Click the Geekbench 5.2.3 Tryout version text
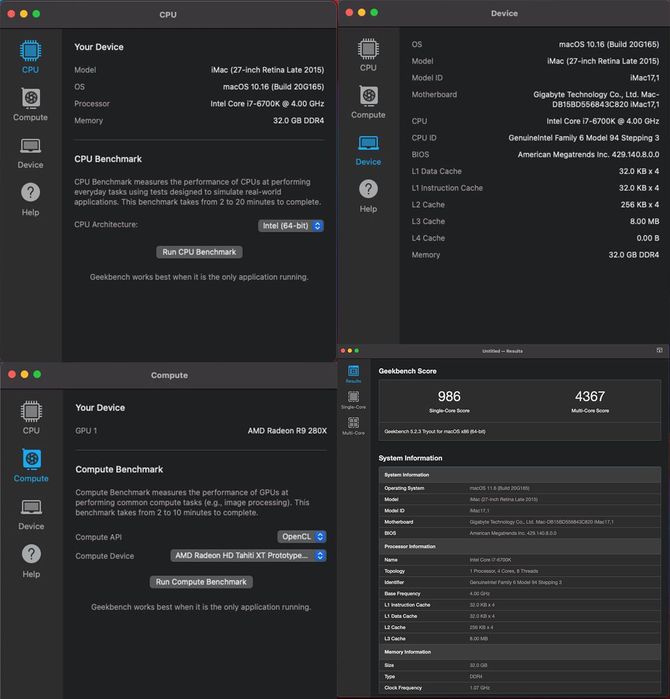The image size is (670, 699). (x=435, y=432)
